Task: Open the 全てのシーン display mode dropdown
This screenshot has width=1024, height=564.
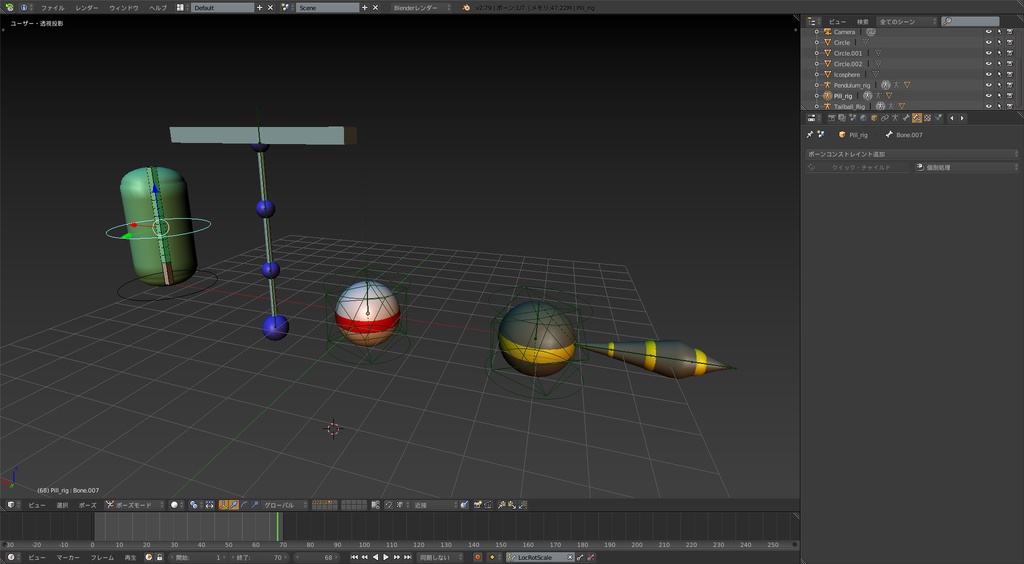Action: [906, 22]
